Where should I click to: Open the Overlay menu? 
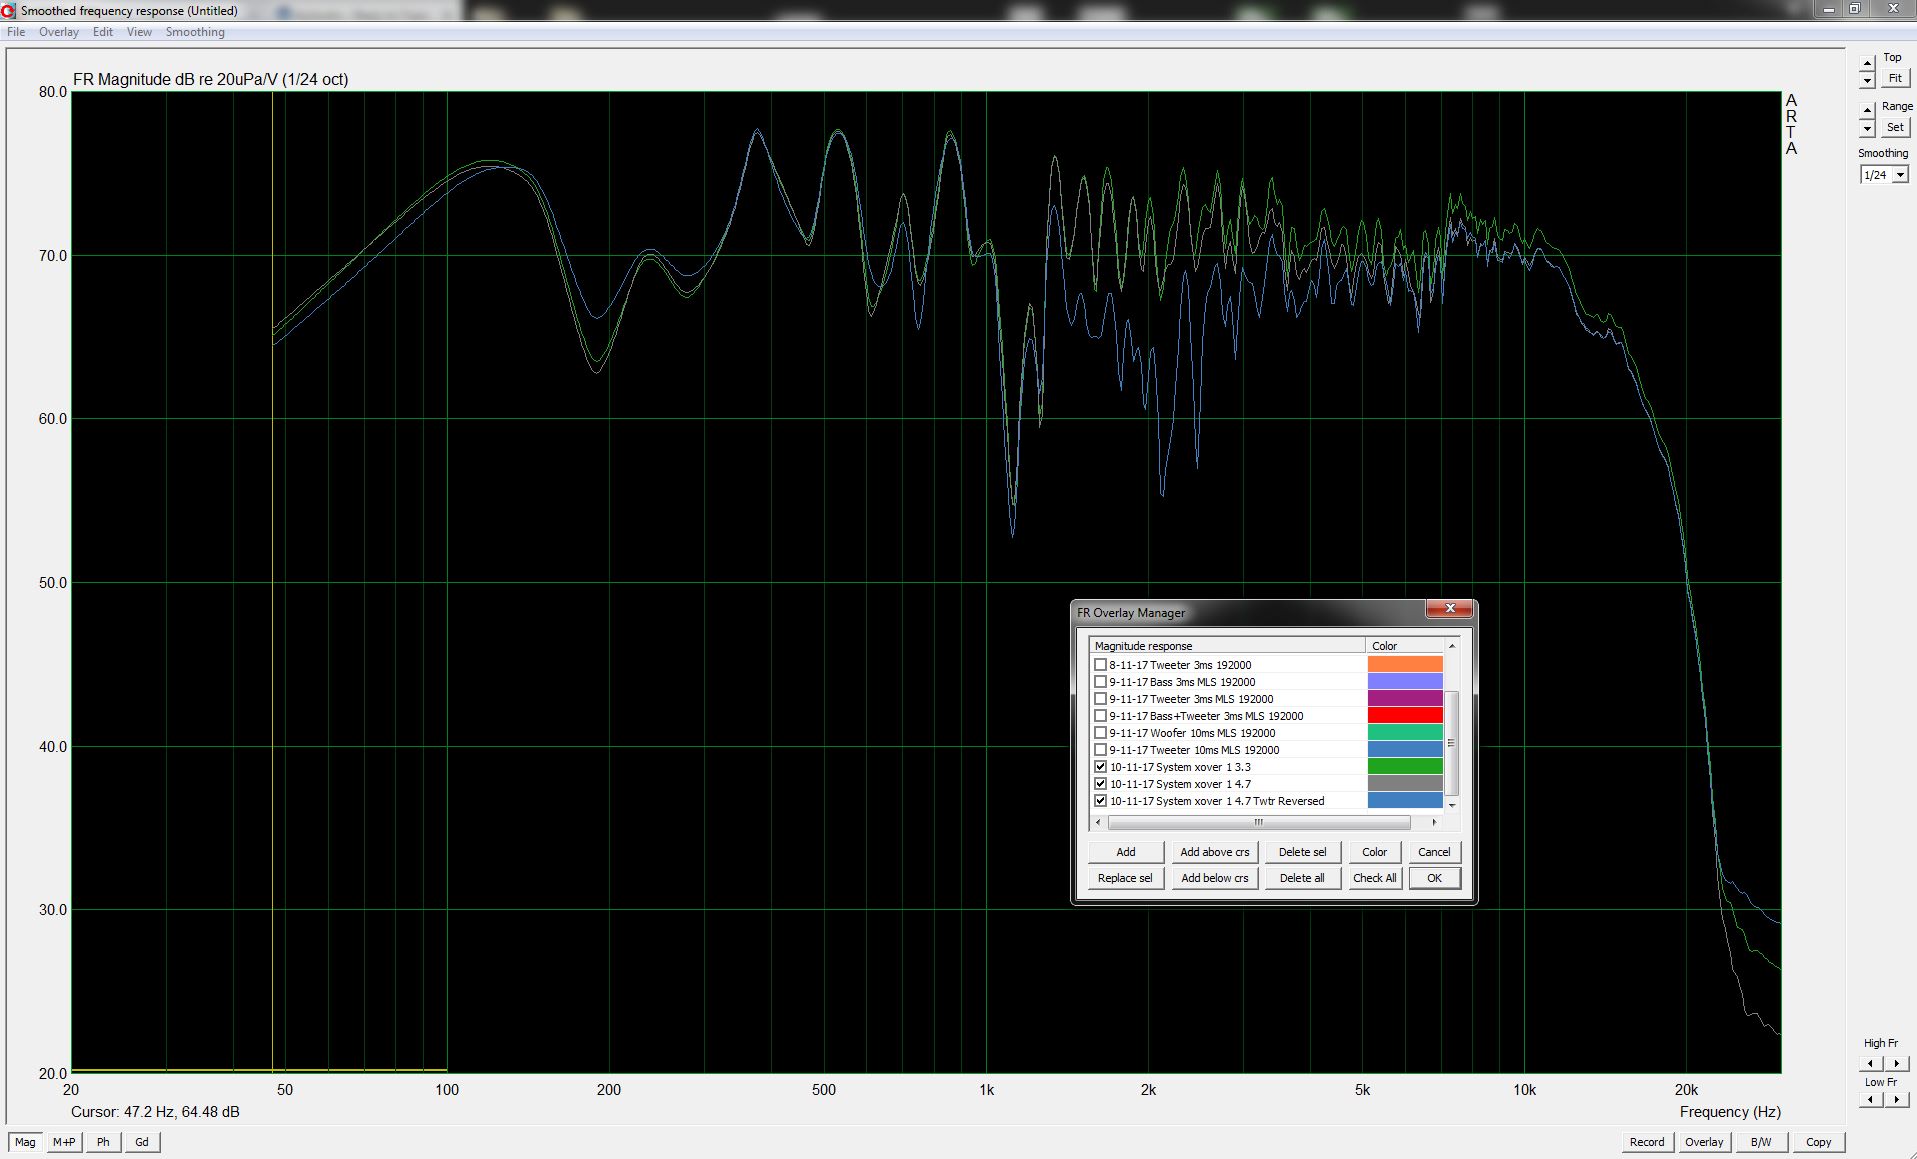coord(58,32)
